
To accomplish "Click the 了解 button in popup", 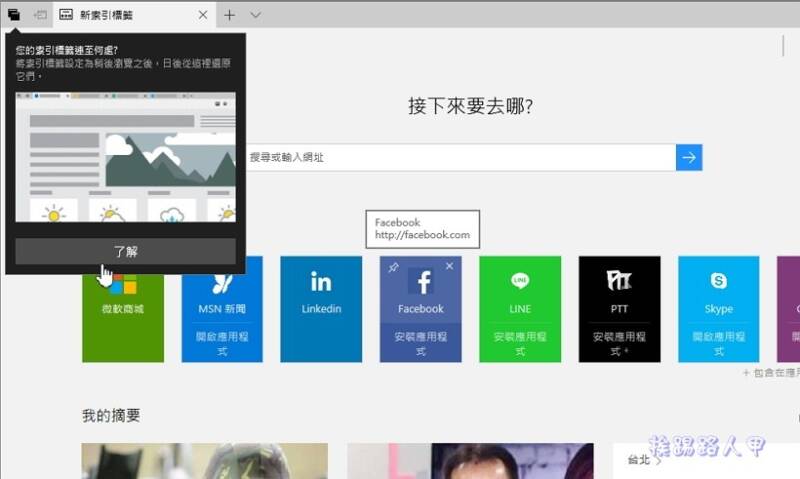I will 126,251.
